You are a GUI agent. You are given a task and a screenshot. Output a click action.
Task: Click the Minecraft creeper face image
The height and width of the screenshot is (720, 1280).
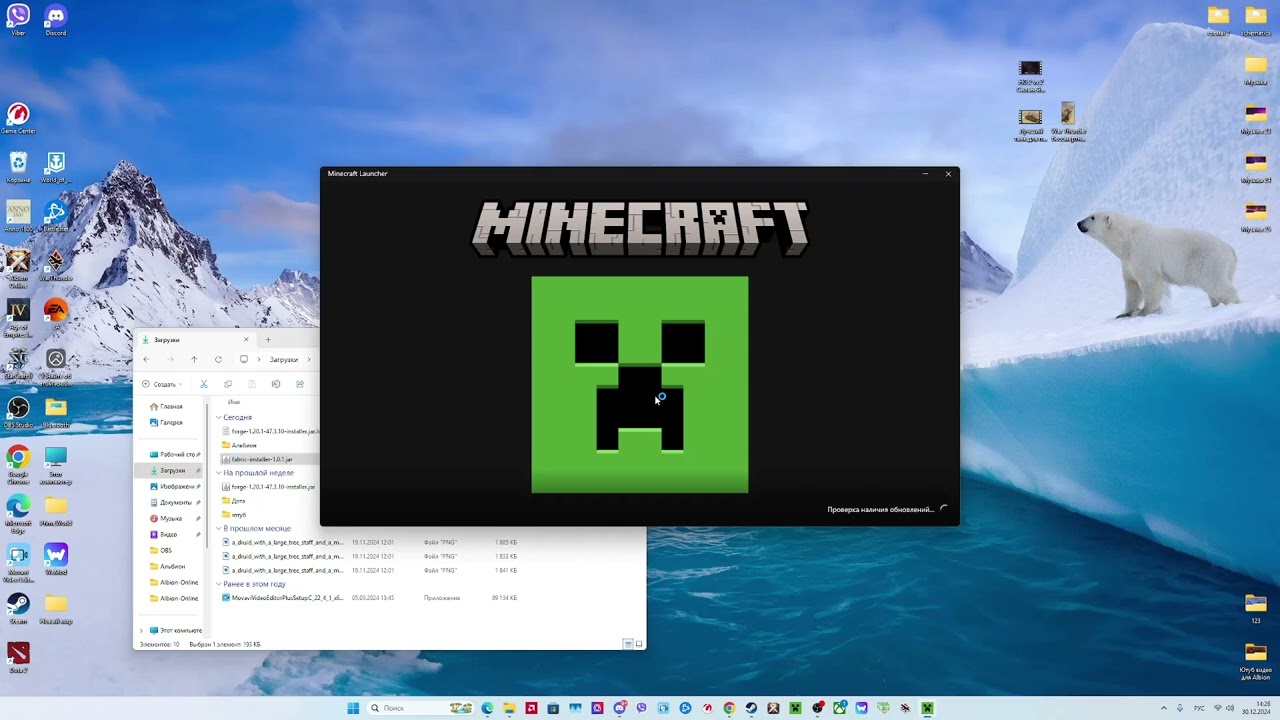click(640, 384)
